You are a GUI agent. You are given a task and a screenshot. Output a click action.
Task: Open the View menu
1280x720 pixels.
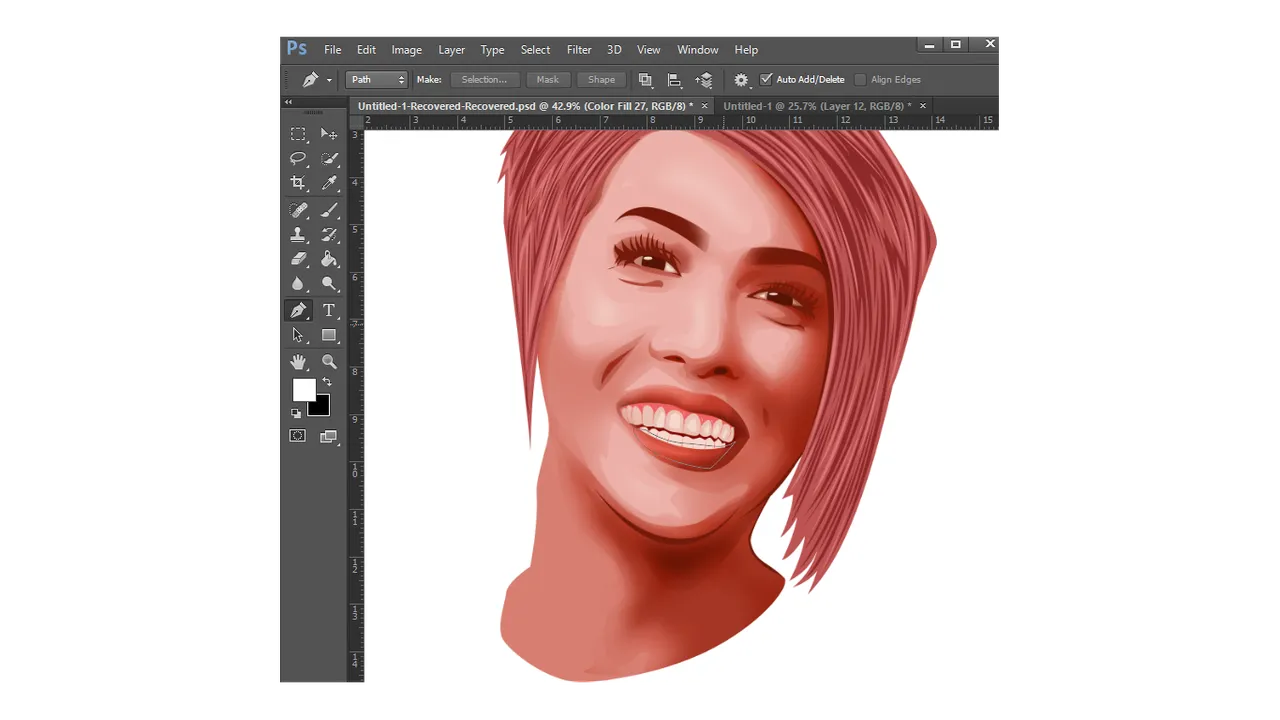pyautogui.click(x=649, y=50)
